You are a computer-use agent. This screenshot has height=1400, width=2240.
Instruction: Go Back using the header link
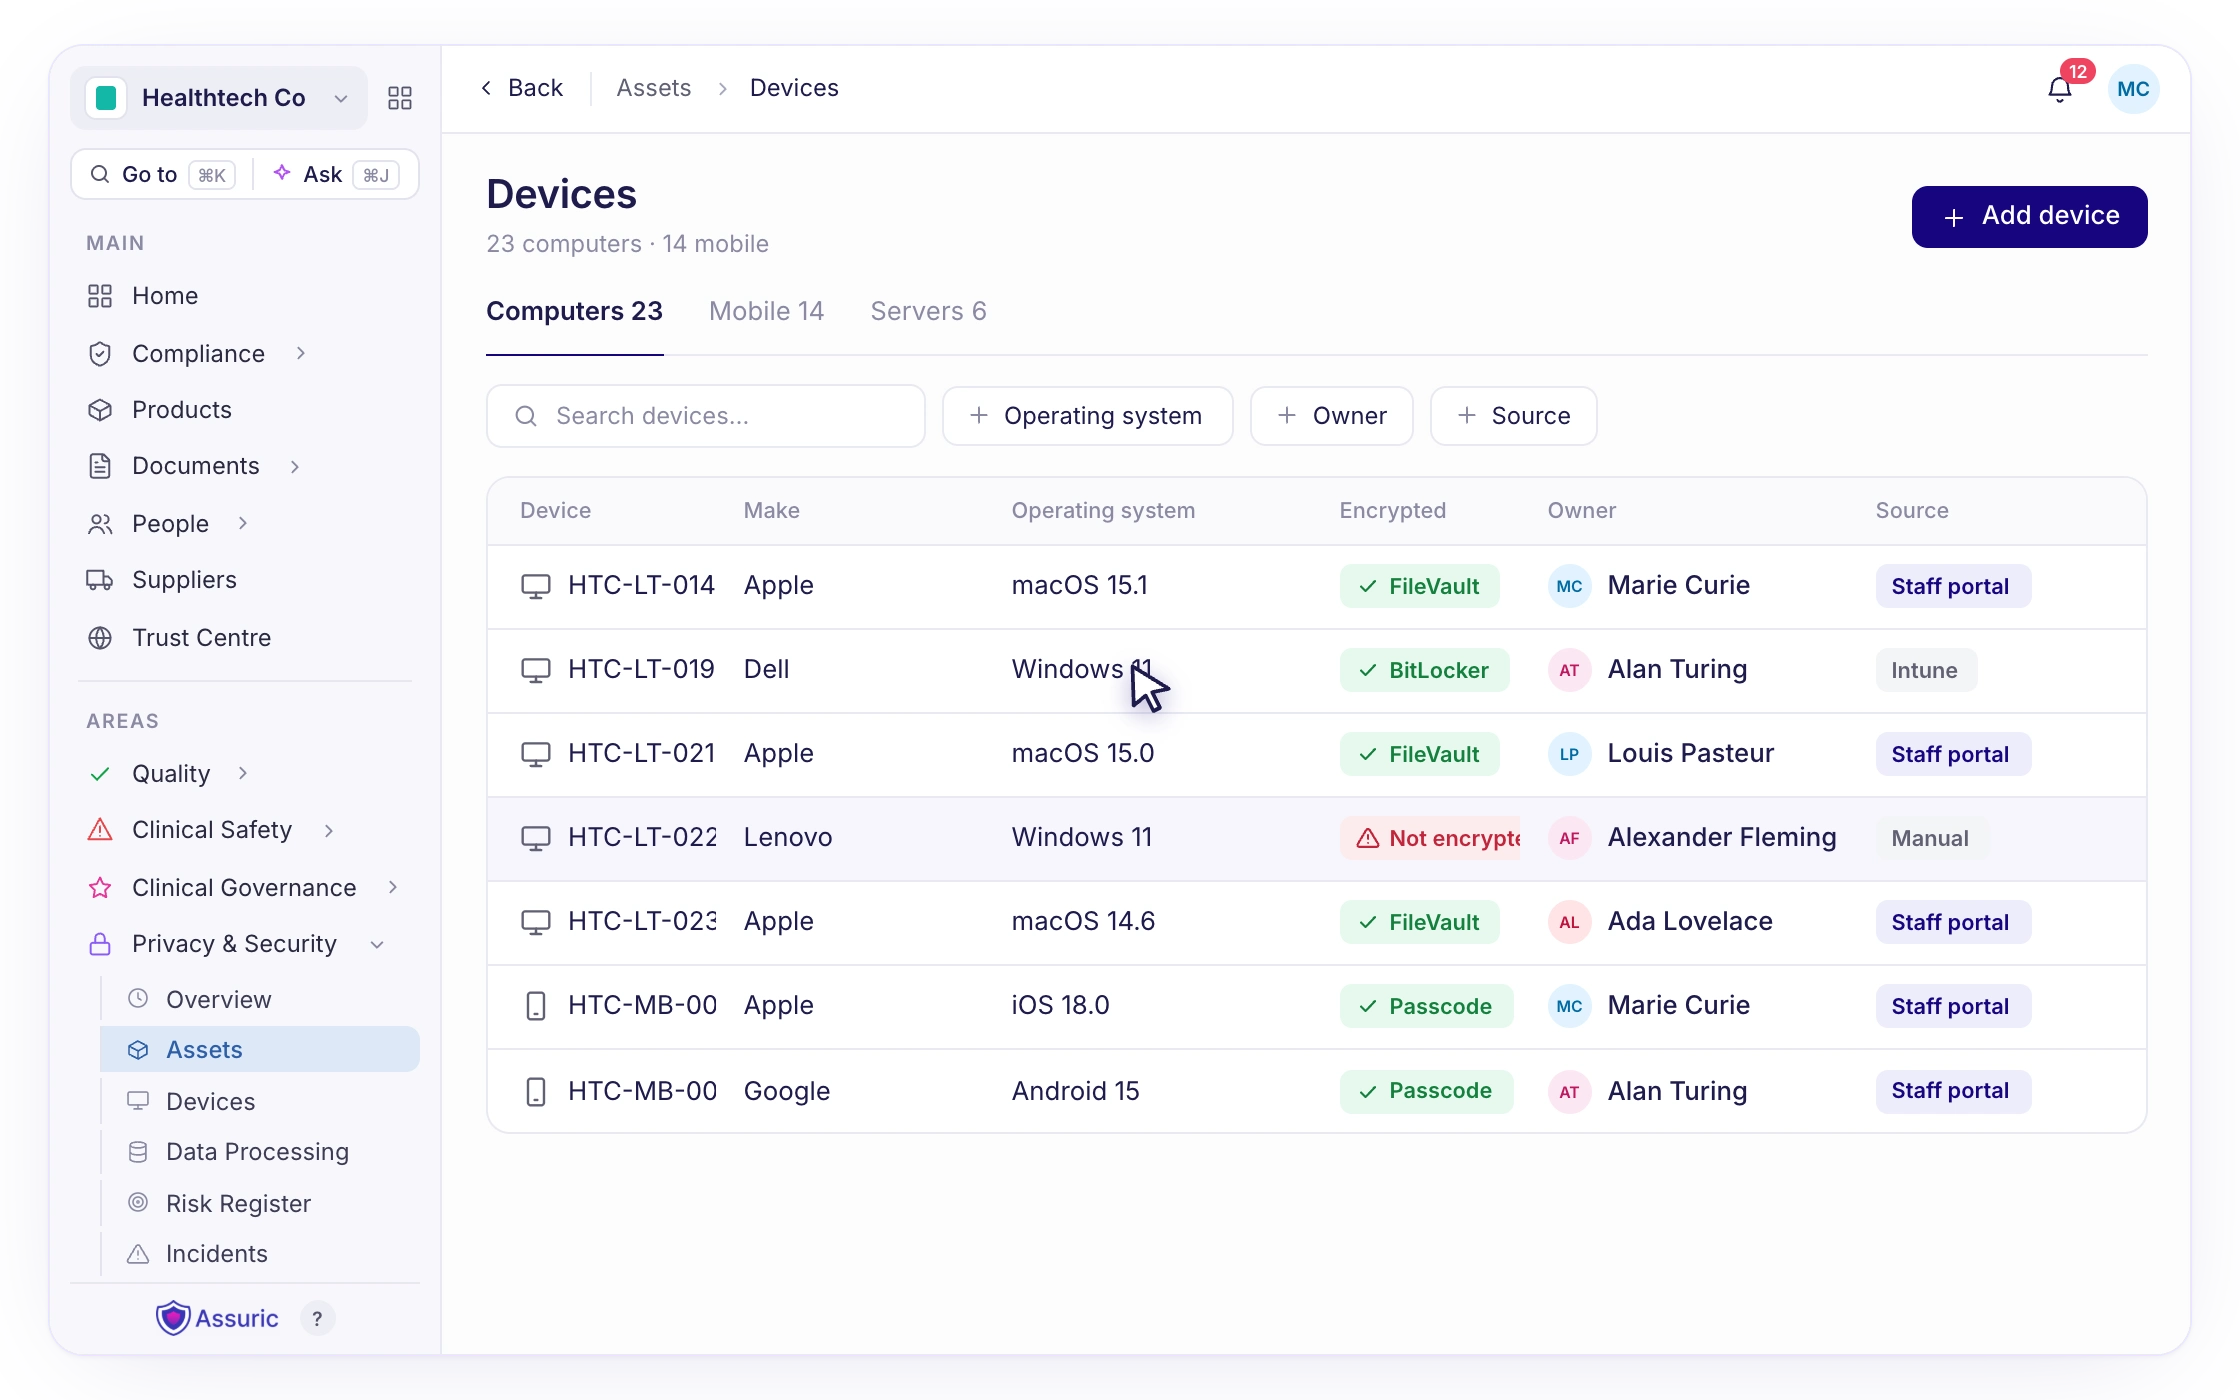coord(522,88)
